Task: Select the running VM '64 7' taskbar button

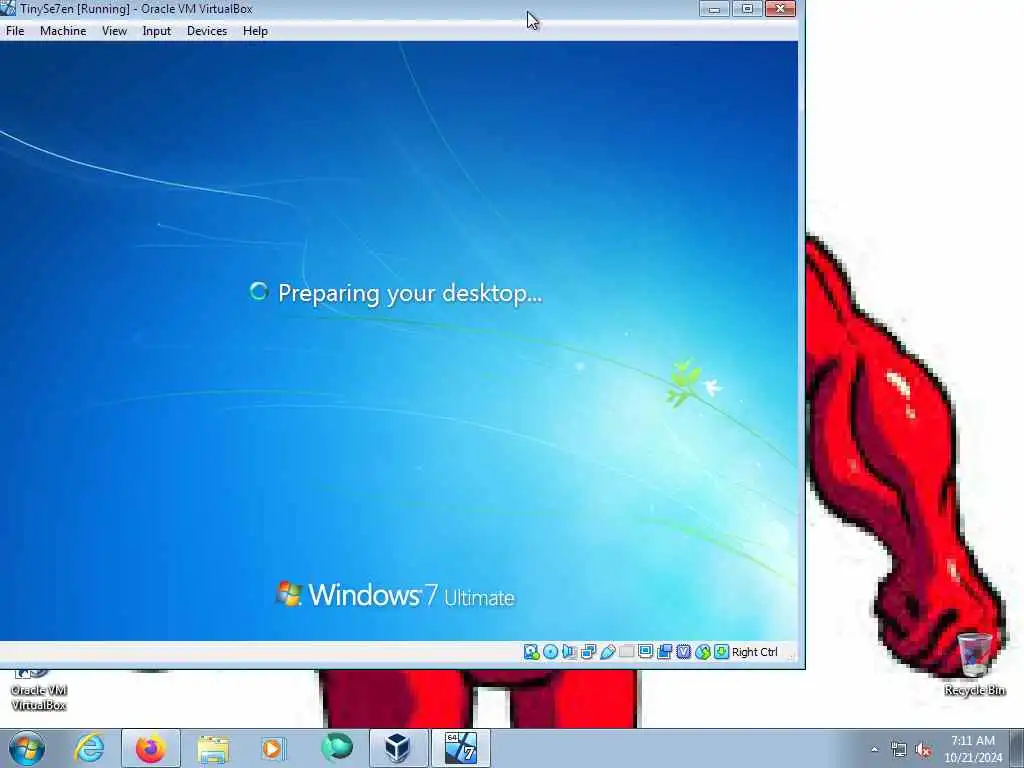Action: (460, 748)
